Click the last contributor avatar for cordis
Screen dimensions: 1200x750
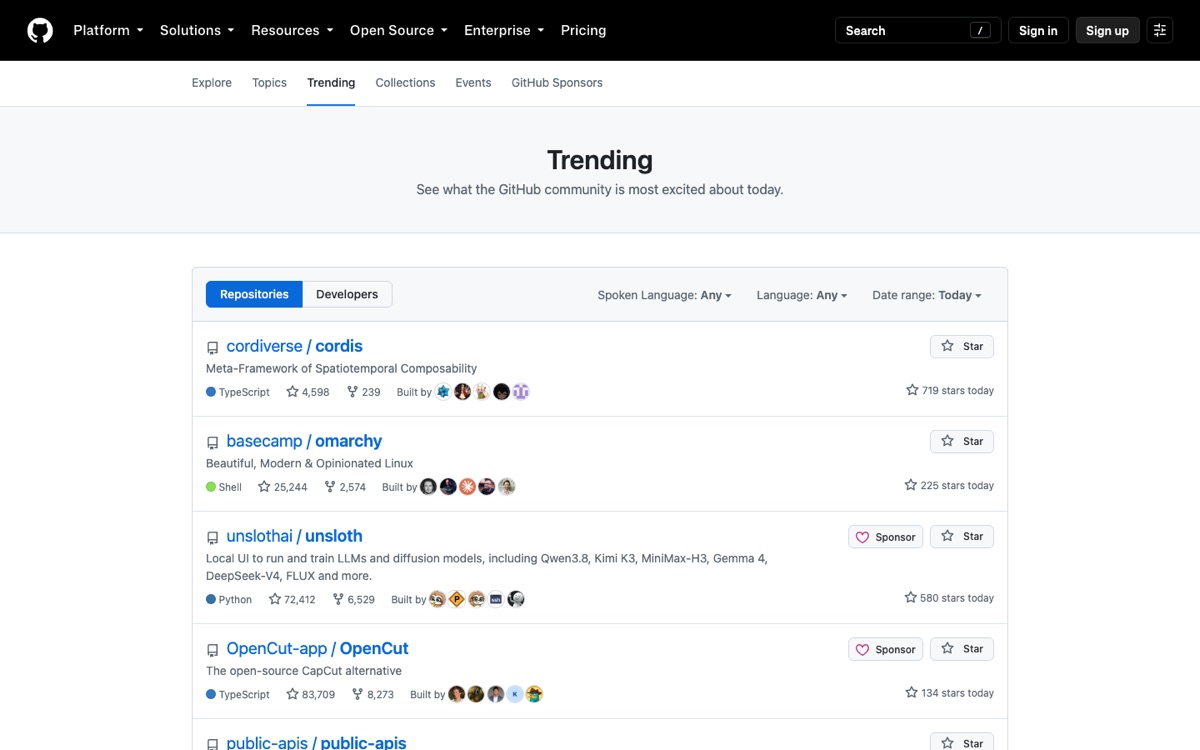click(x=520, y=392)
